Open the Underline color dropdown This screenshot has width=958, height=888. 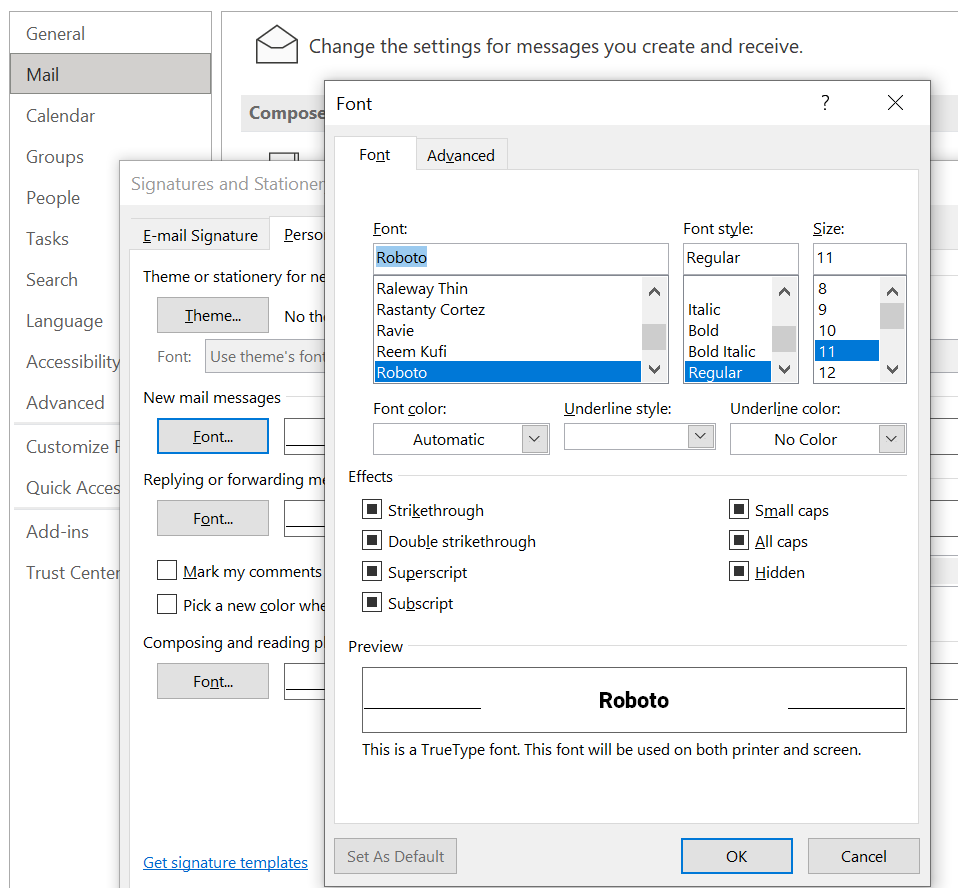pyautogui.click(x=892, y=439)
